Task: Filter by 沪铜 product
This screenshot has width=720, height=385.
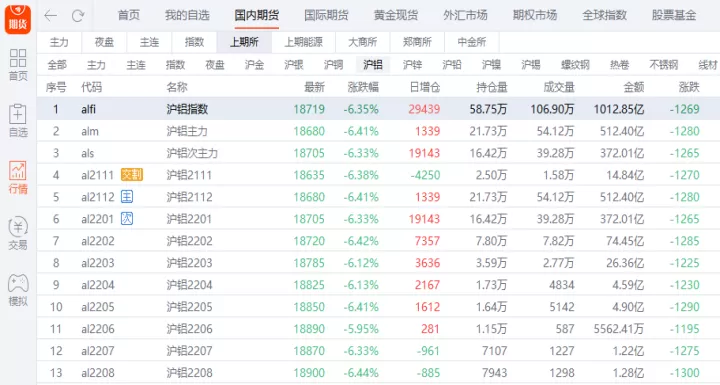Action: [x=333, y=65]
